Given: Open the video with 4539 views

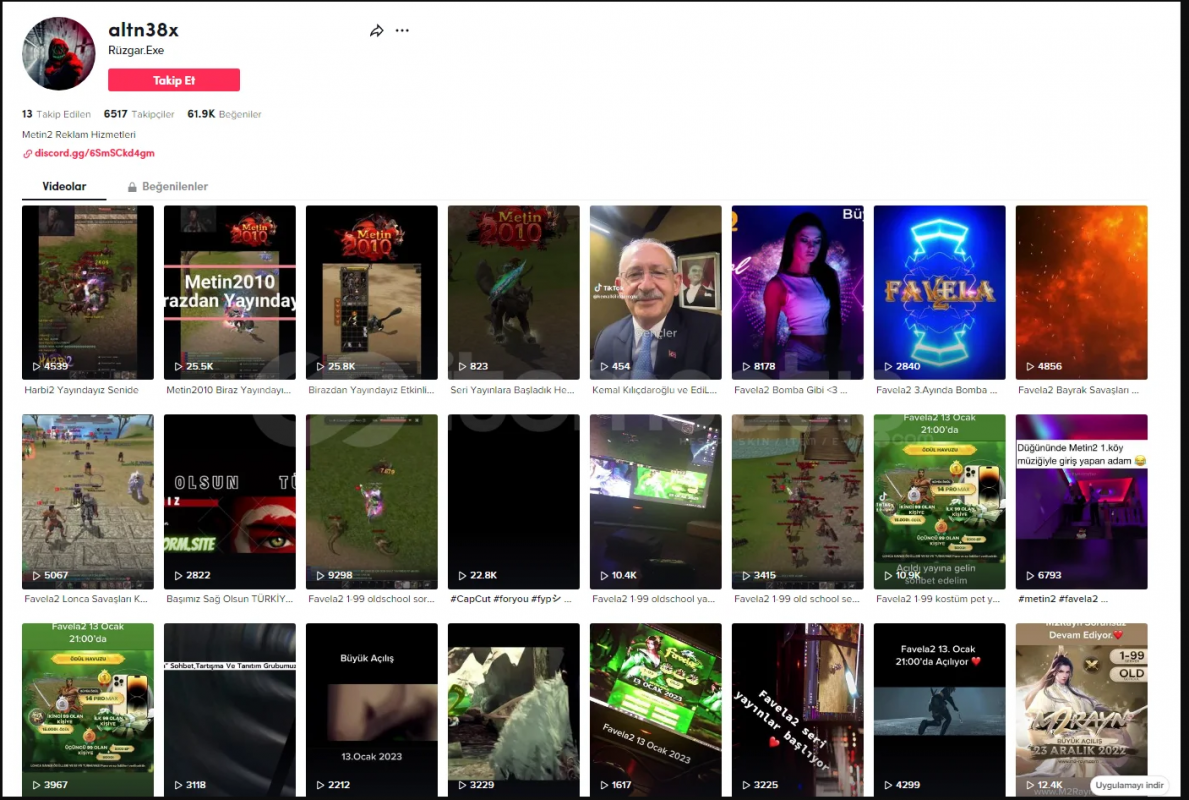Looking at the screenshot, I should [88, 293].
